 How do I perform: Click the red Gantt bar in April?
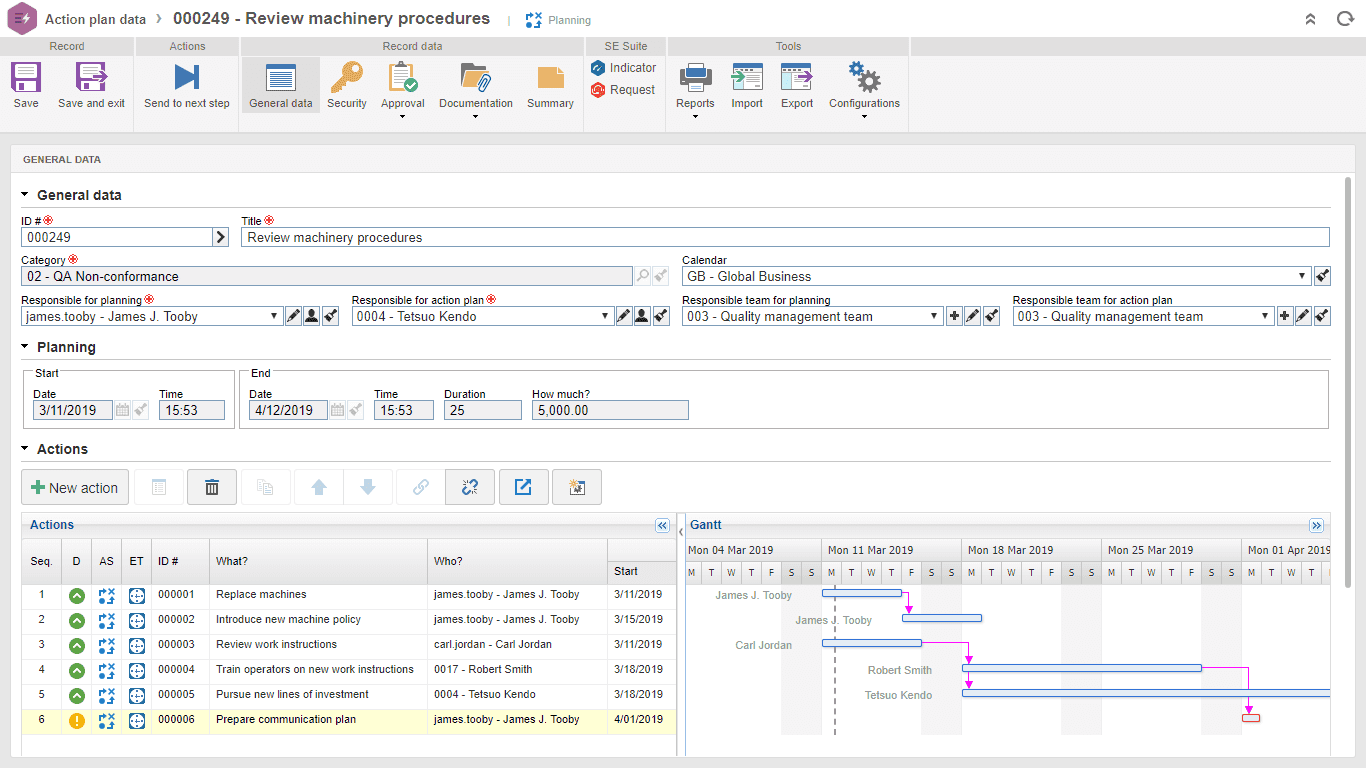point(1251,718)
